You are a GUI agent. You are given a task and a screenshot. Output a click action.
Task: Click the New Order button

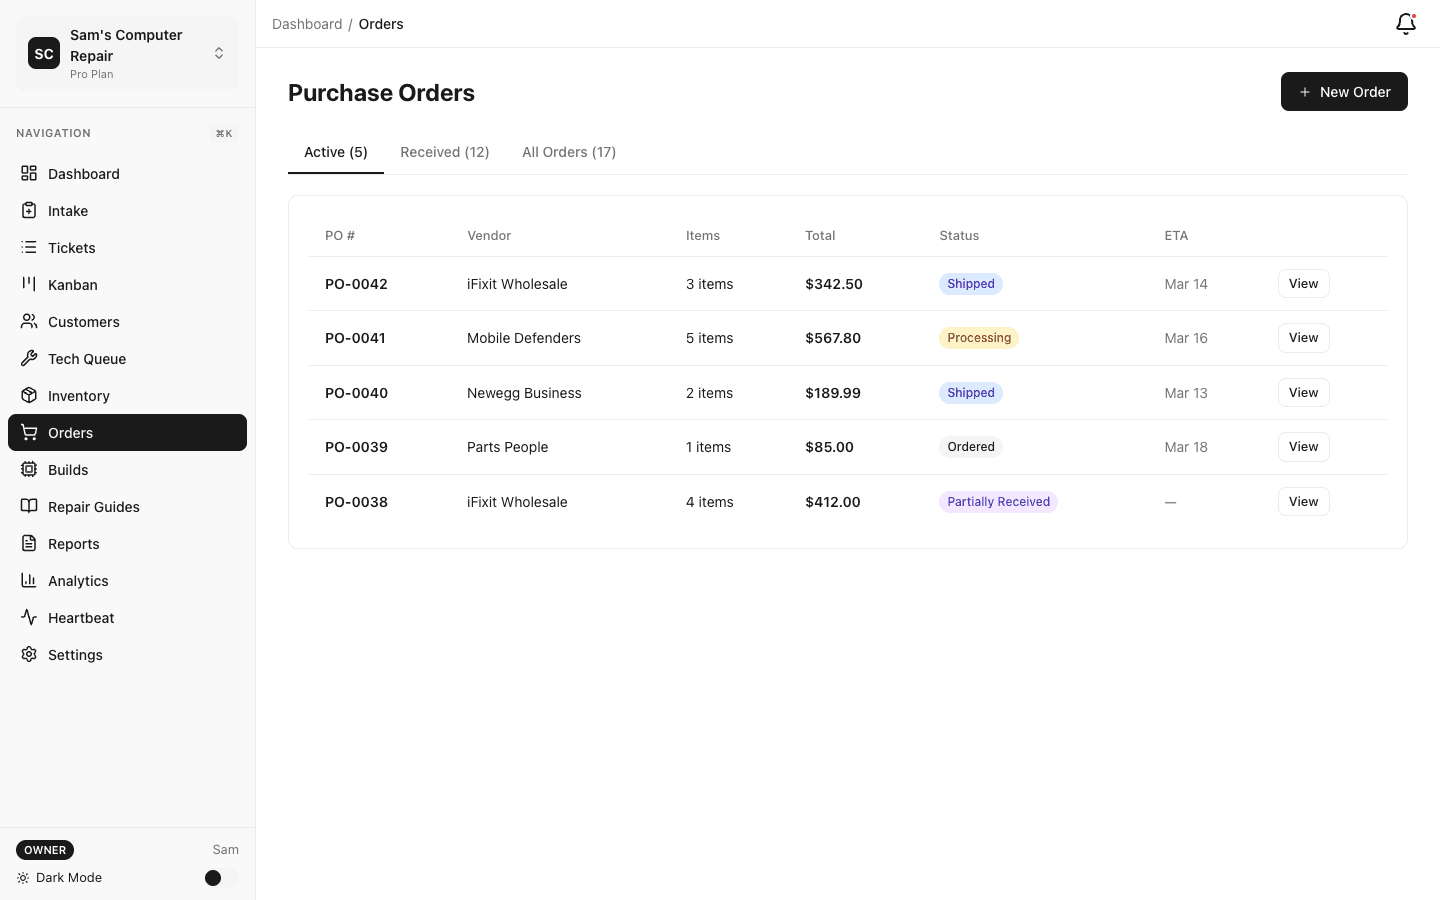(x=1344, y=91)
